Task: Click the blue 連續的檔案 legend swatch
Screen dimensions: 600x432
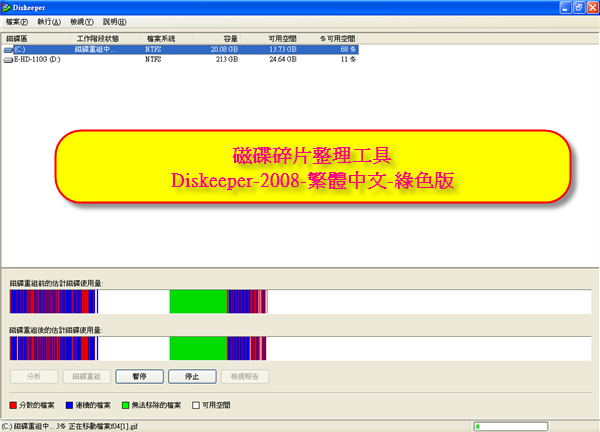Action: 69,406
